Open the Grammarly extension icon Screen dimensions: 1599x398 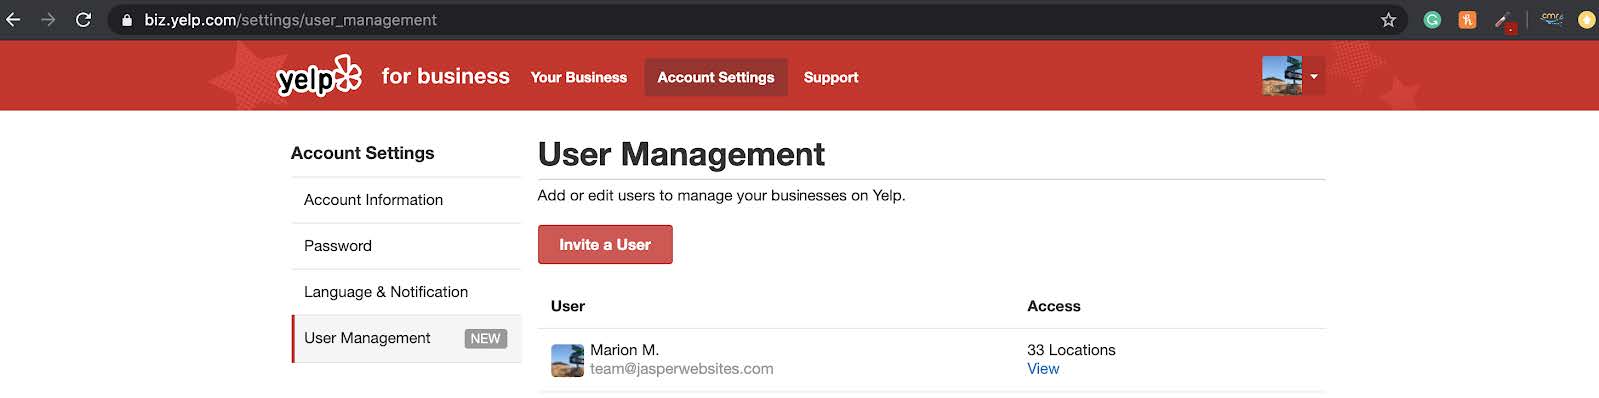(x=1432, y=20)
